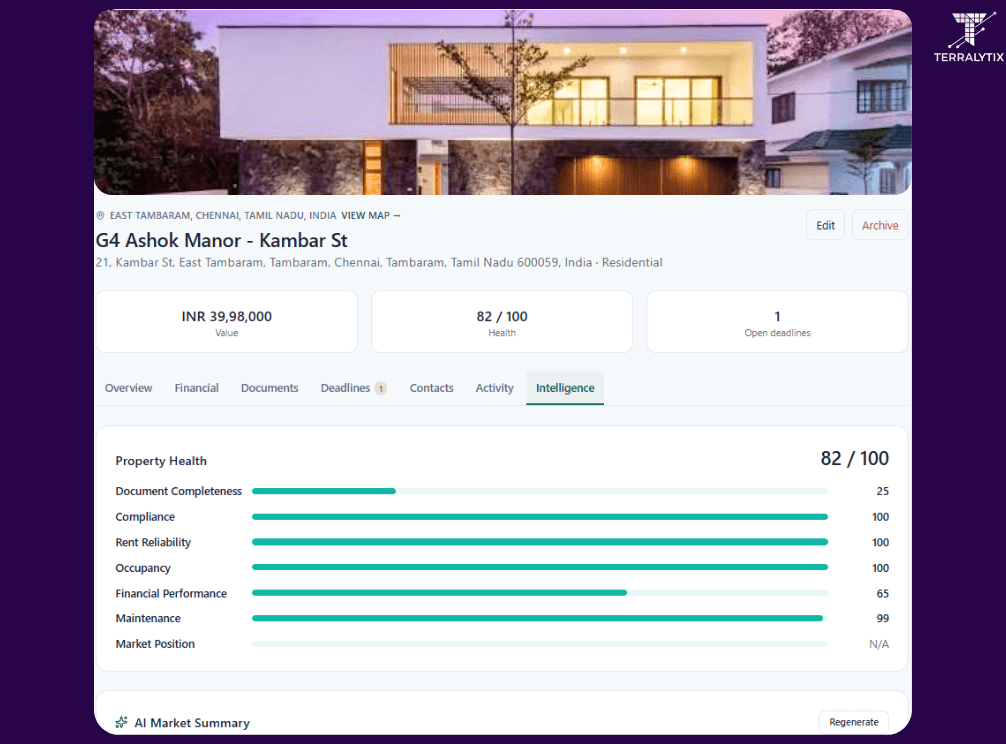Click the Property Health heading
This screenshot has height=744, width=1006.
pos(161,461)
